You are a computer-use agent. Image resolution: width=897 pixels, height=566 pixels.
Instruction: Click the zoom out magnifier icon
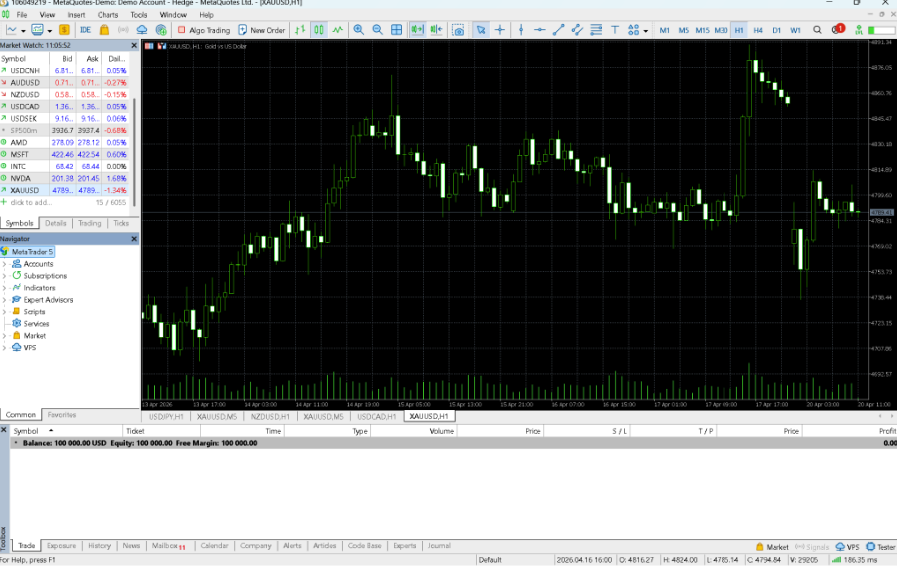click(378, 30)
